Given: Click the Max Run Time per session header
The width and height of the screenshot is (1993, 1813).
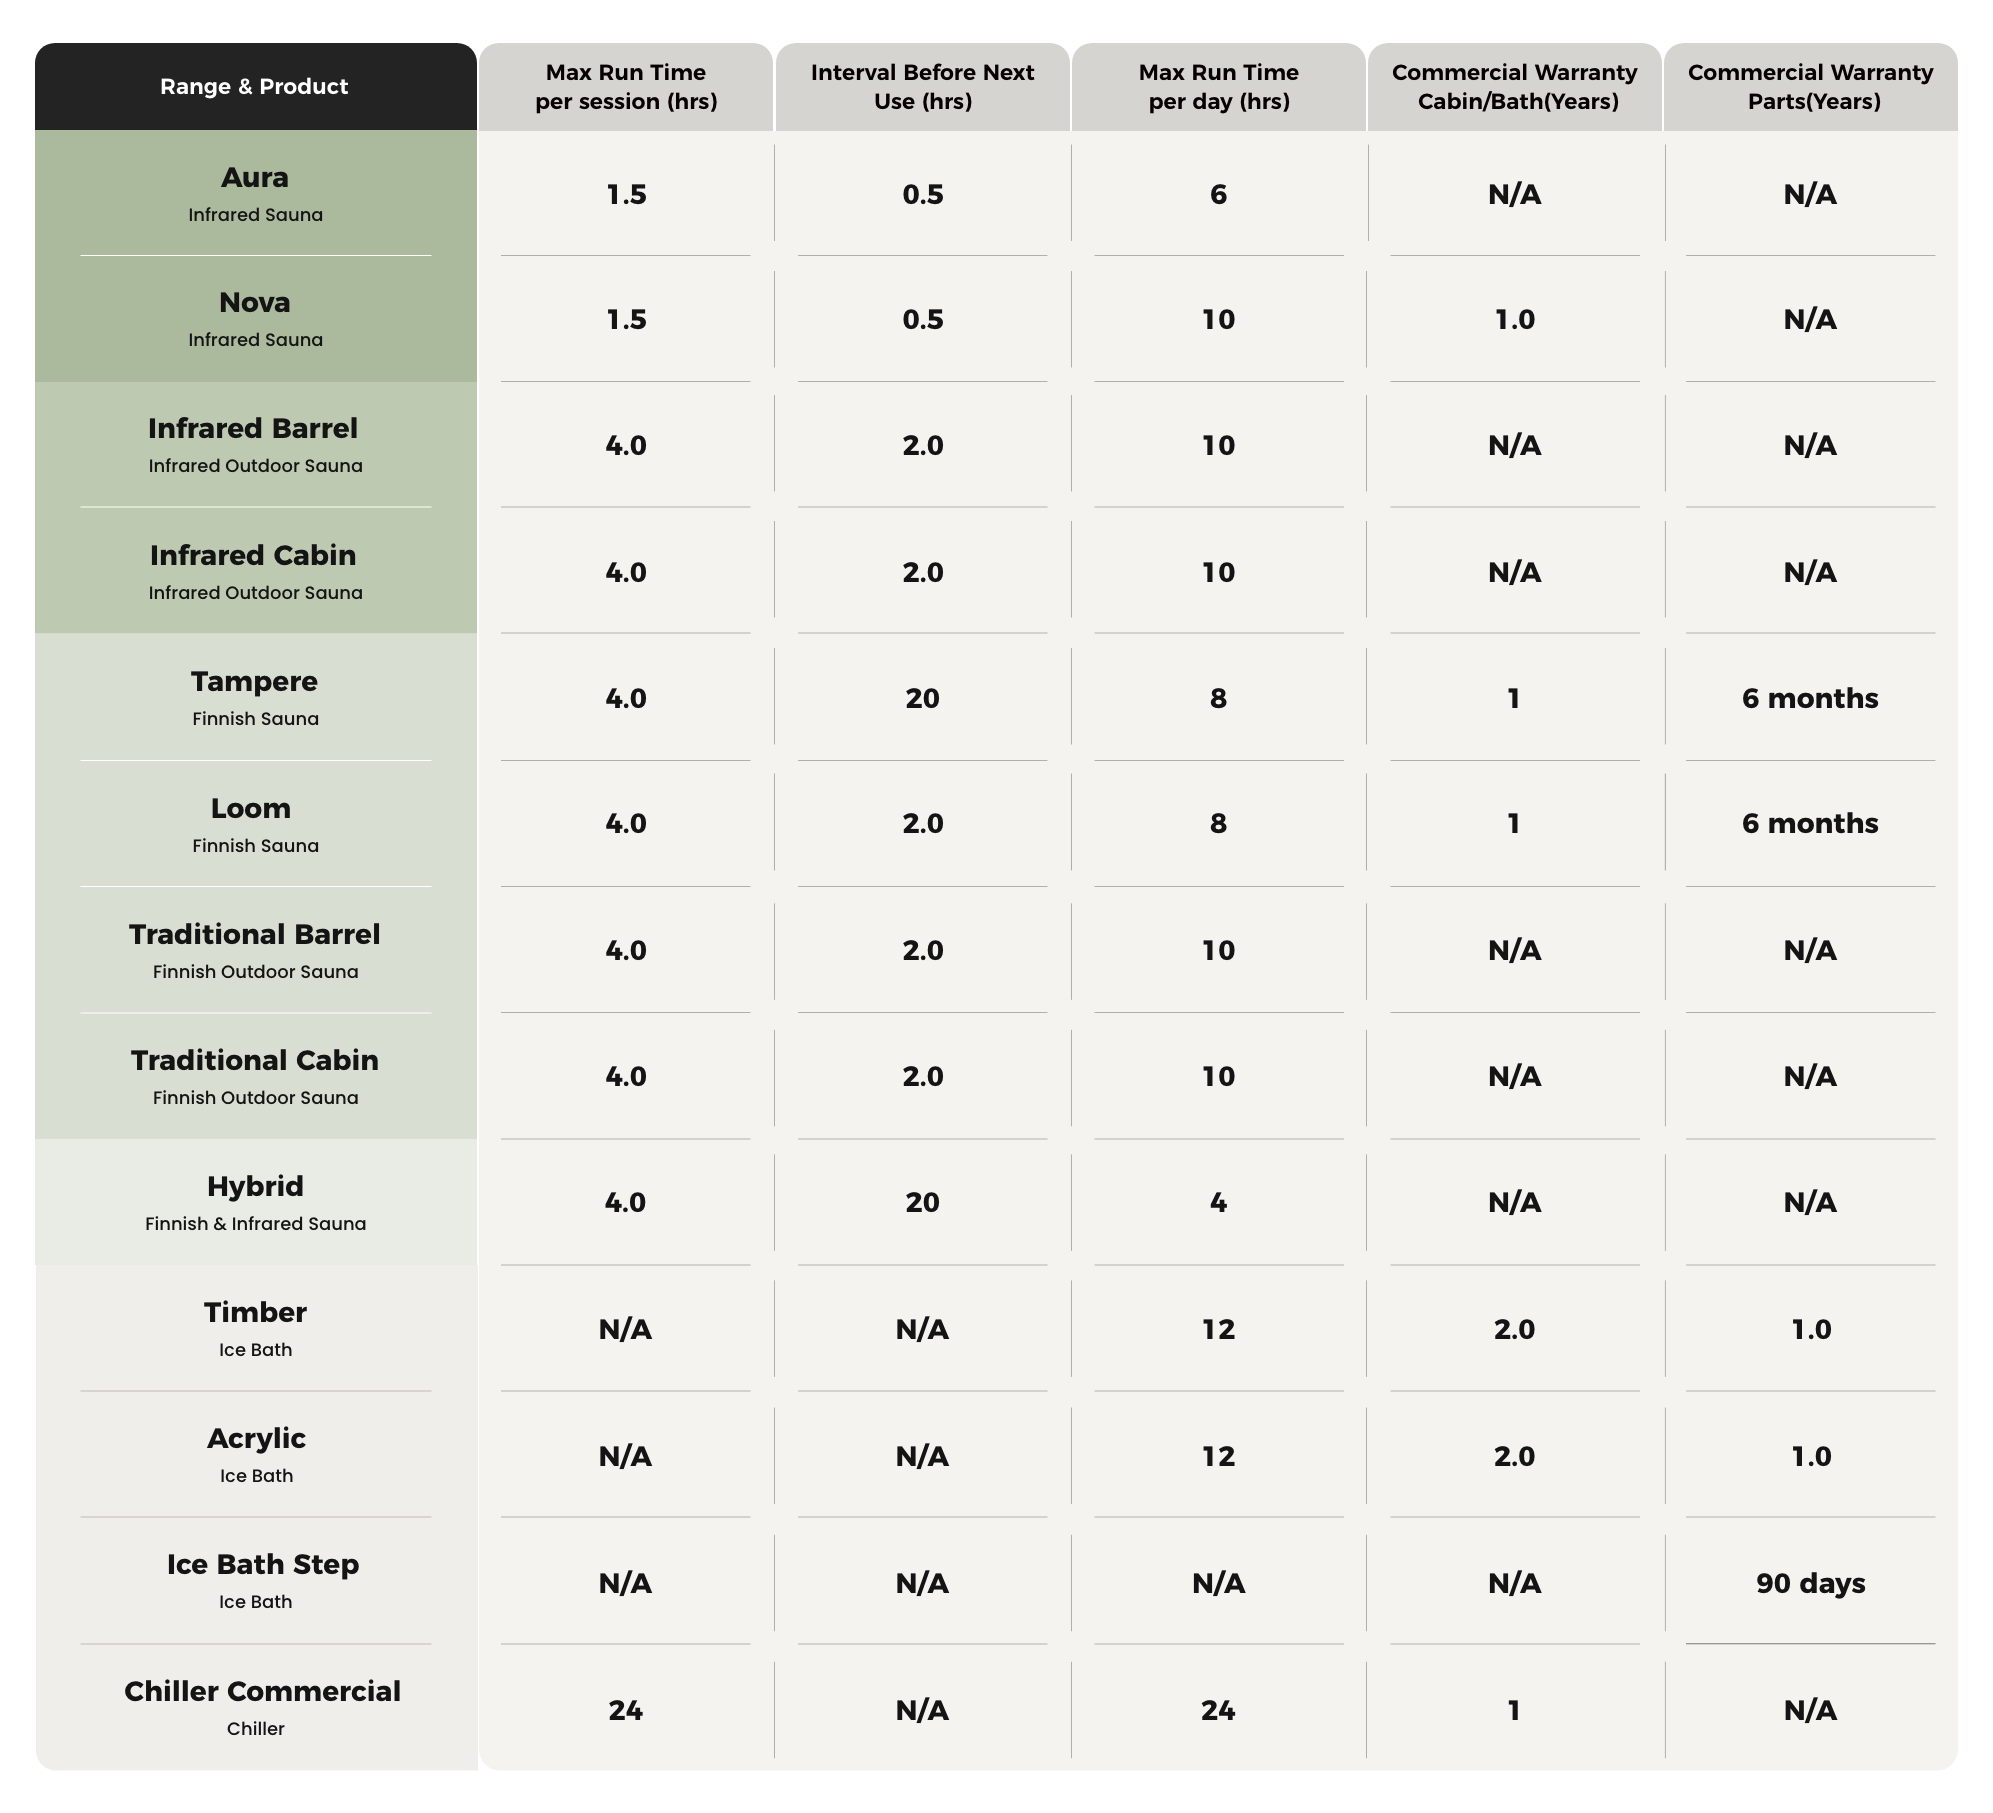Looking at the screenshot, I should click(625, 87).
